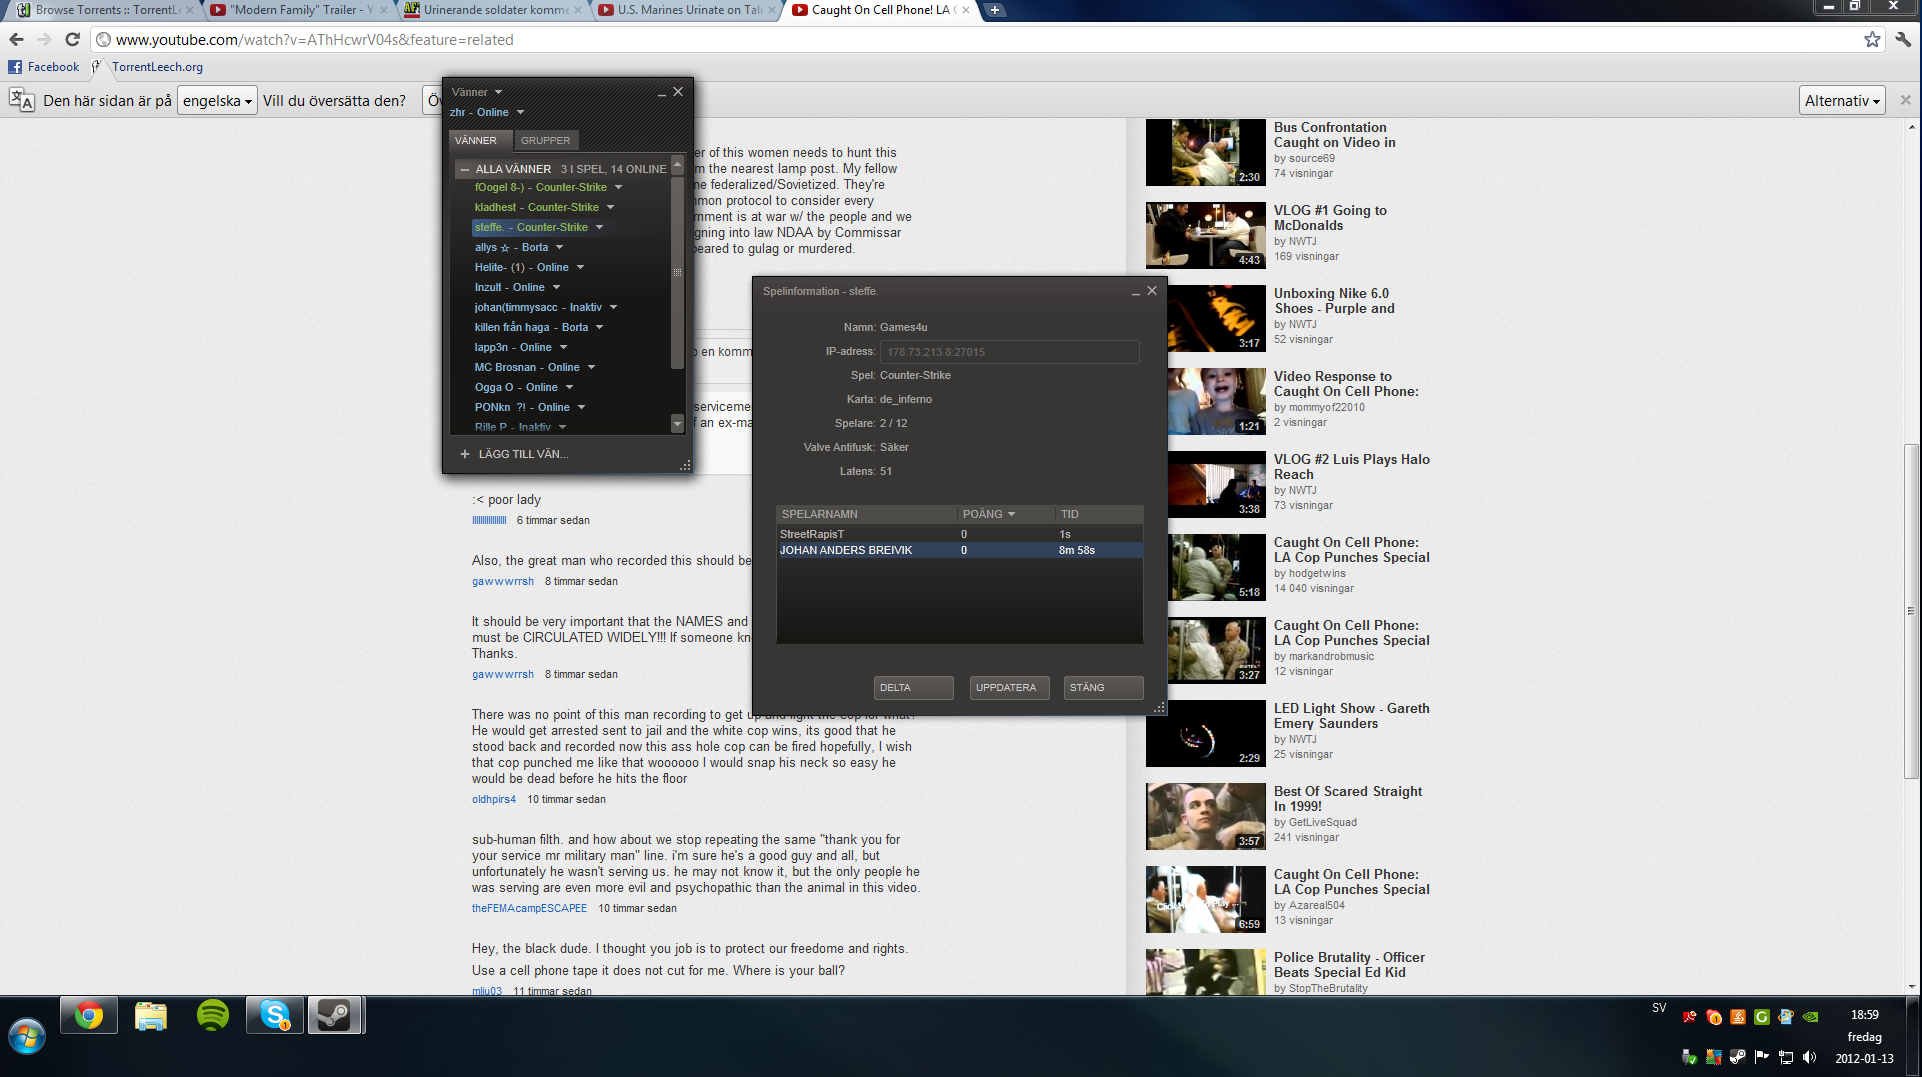Switch to Modern Family Trailer tab
Viewport: 1922px width, 1077px height.
point(300,10)
